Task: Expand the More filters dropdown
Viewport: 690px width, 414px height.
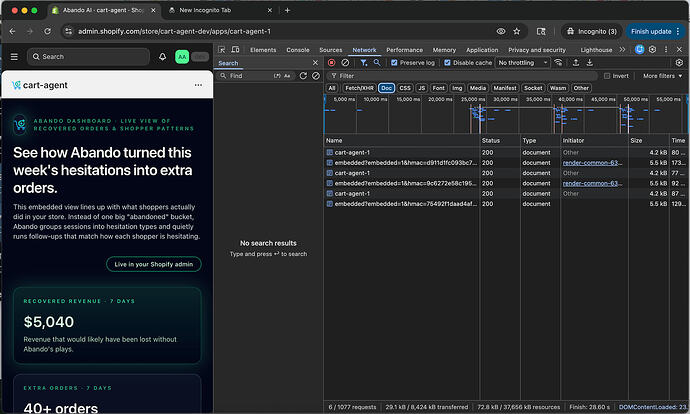Action: tap(662, 76)
